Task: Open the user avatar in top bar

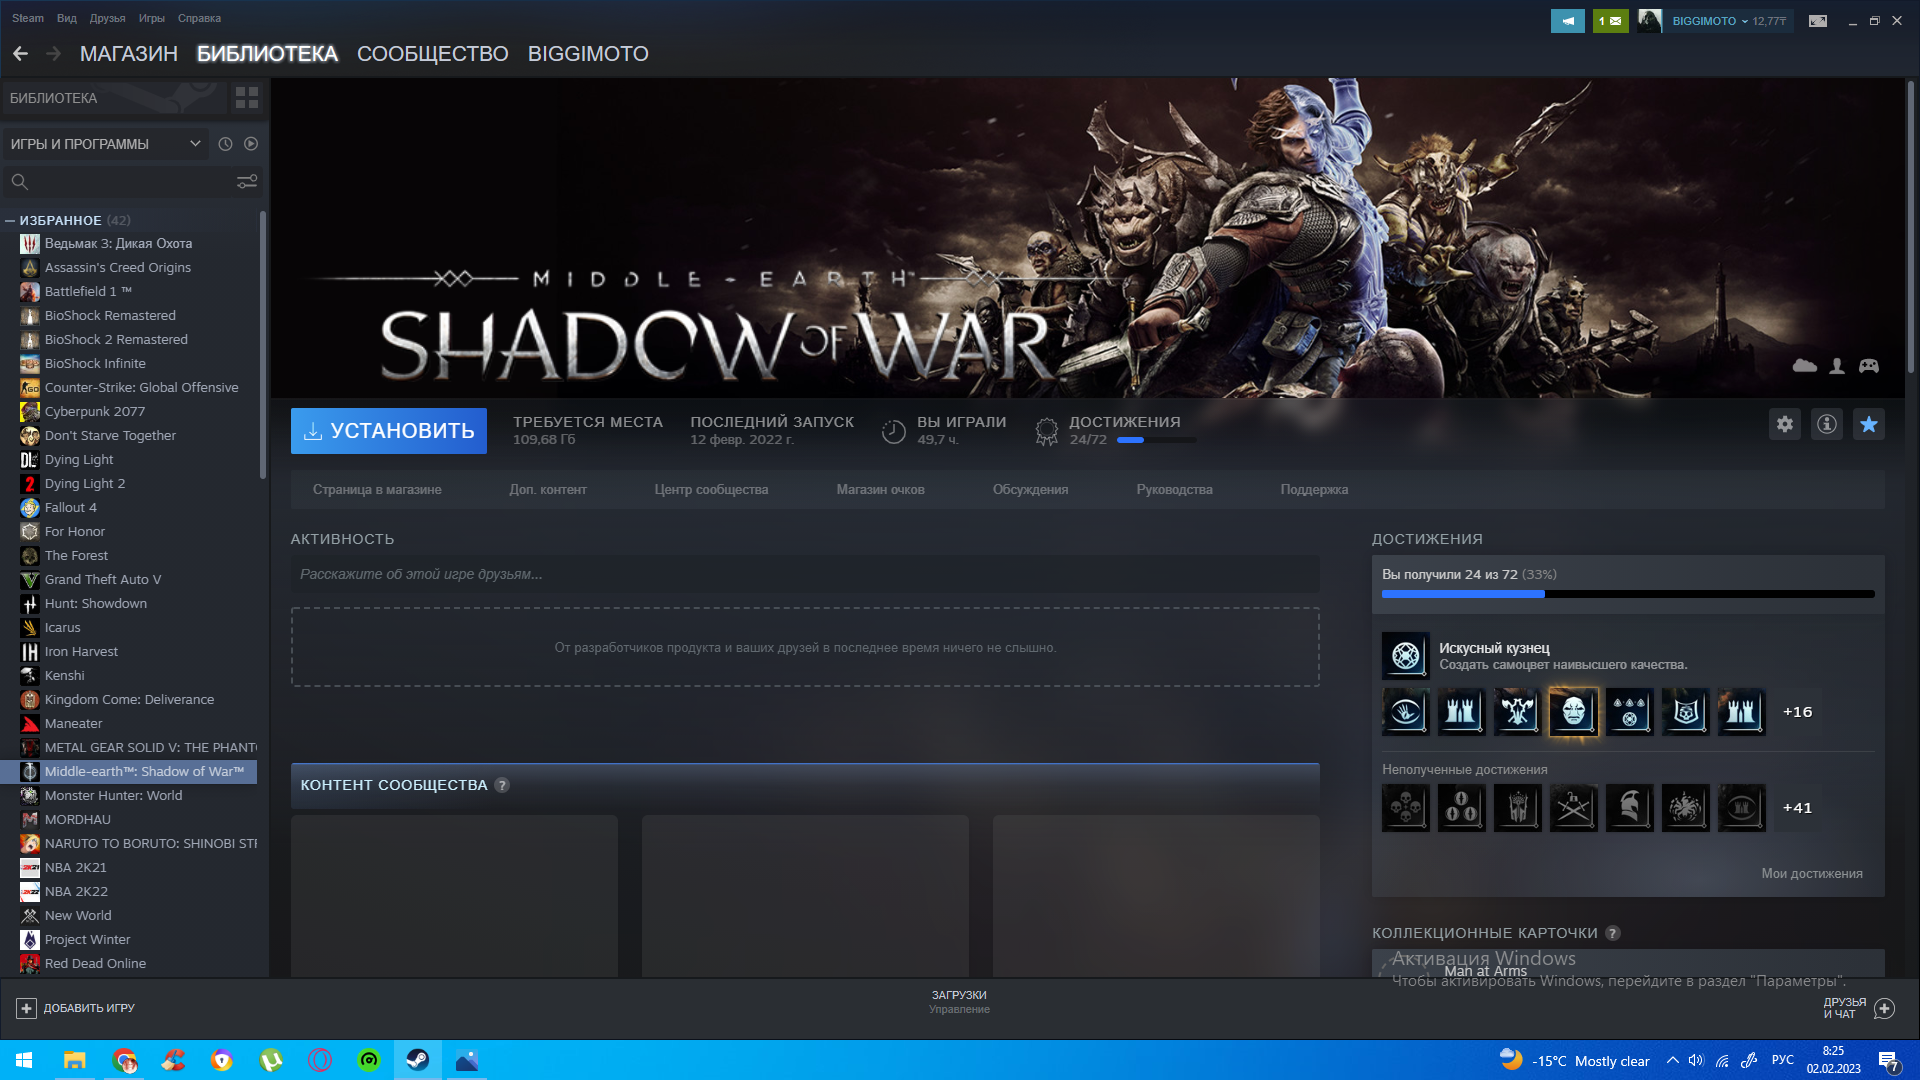Action: click(1649, 21)
